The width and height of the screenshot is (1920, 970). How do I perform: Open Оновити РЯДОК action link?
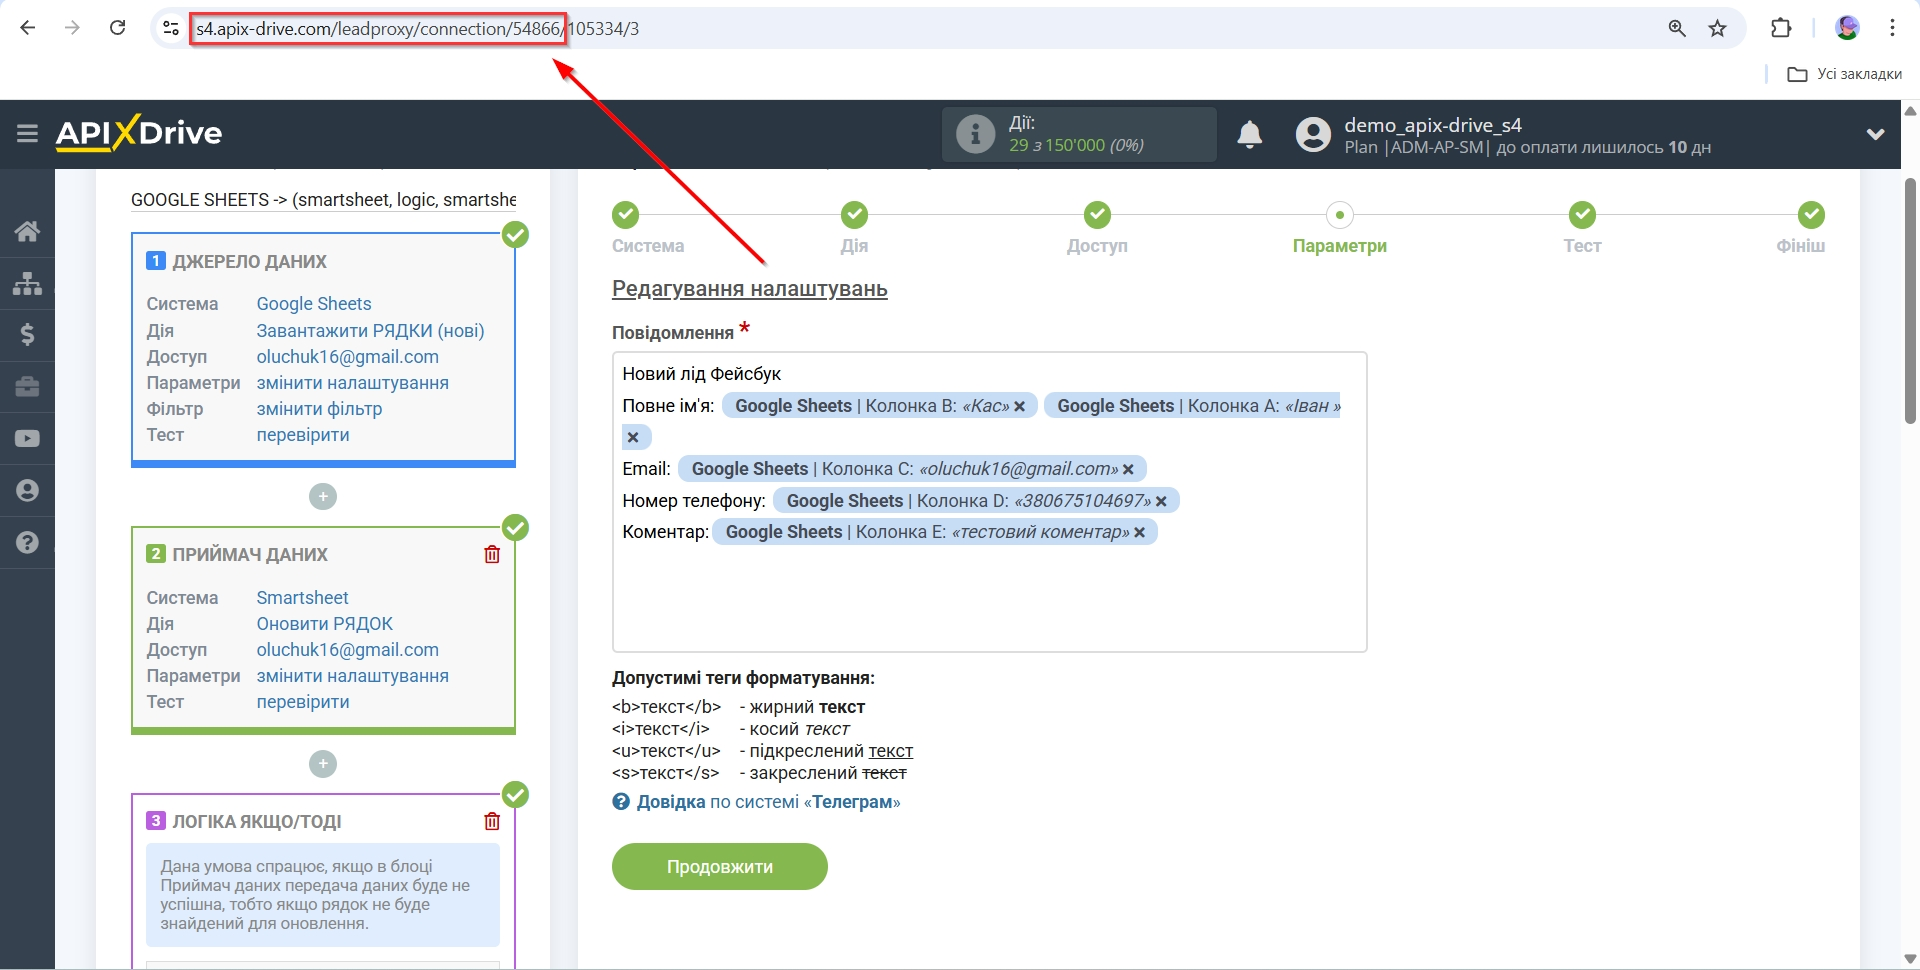324,624
